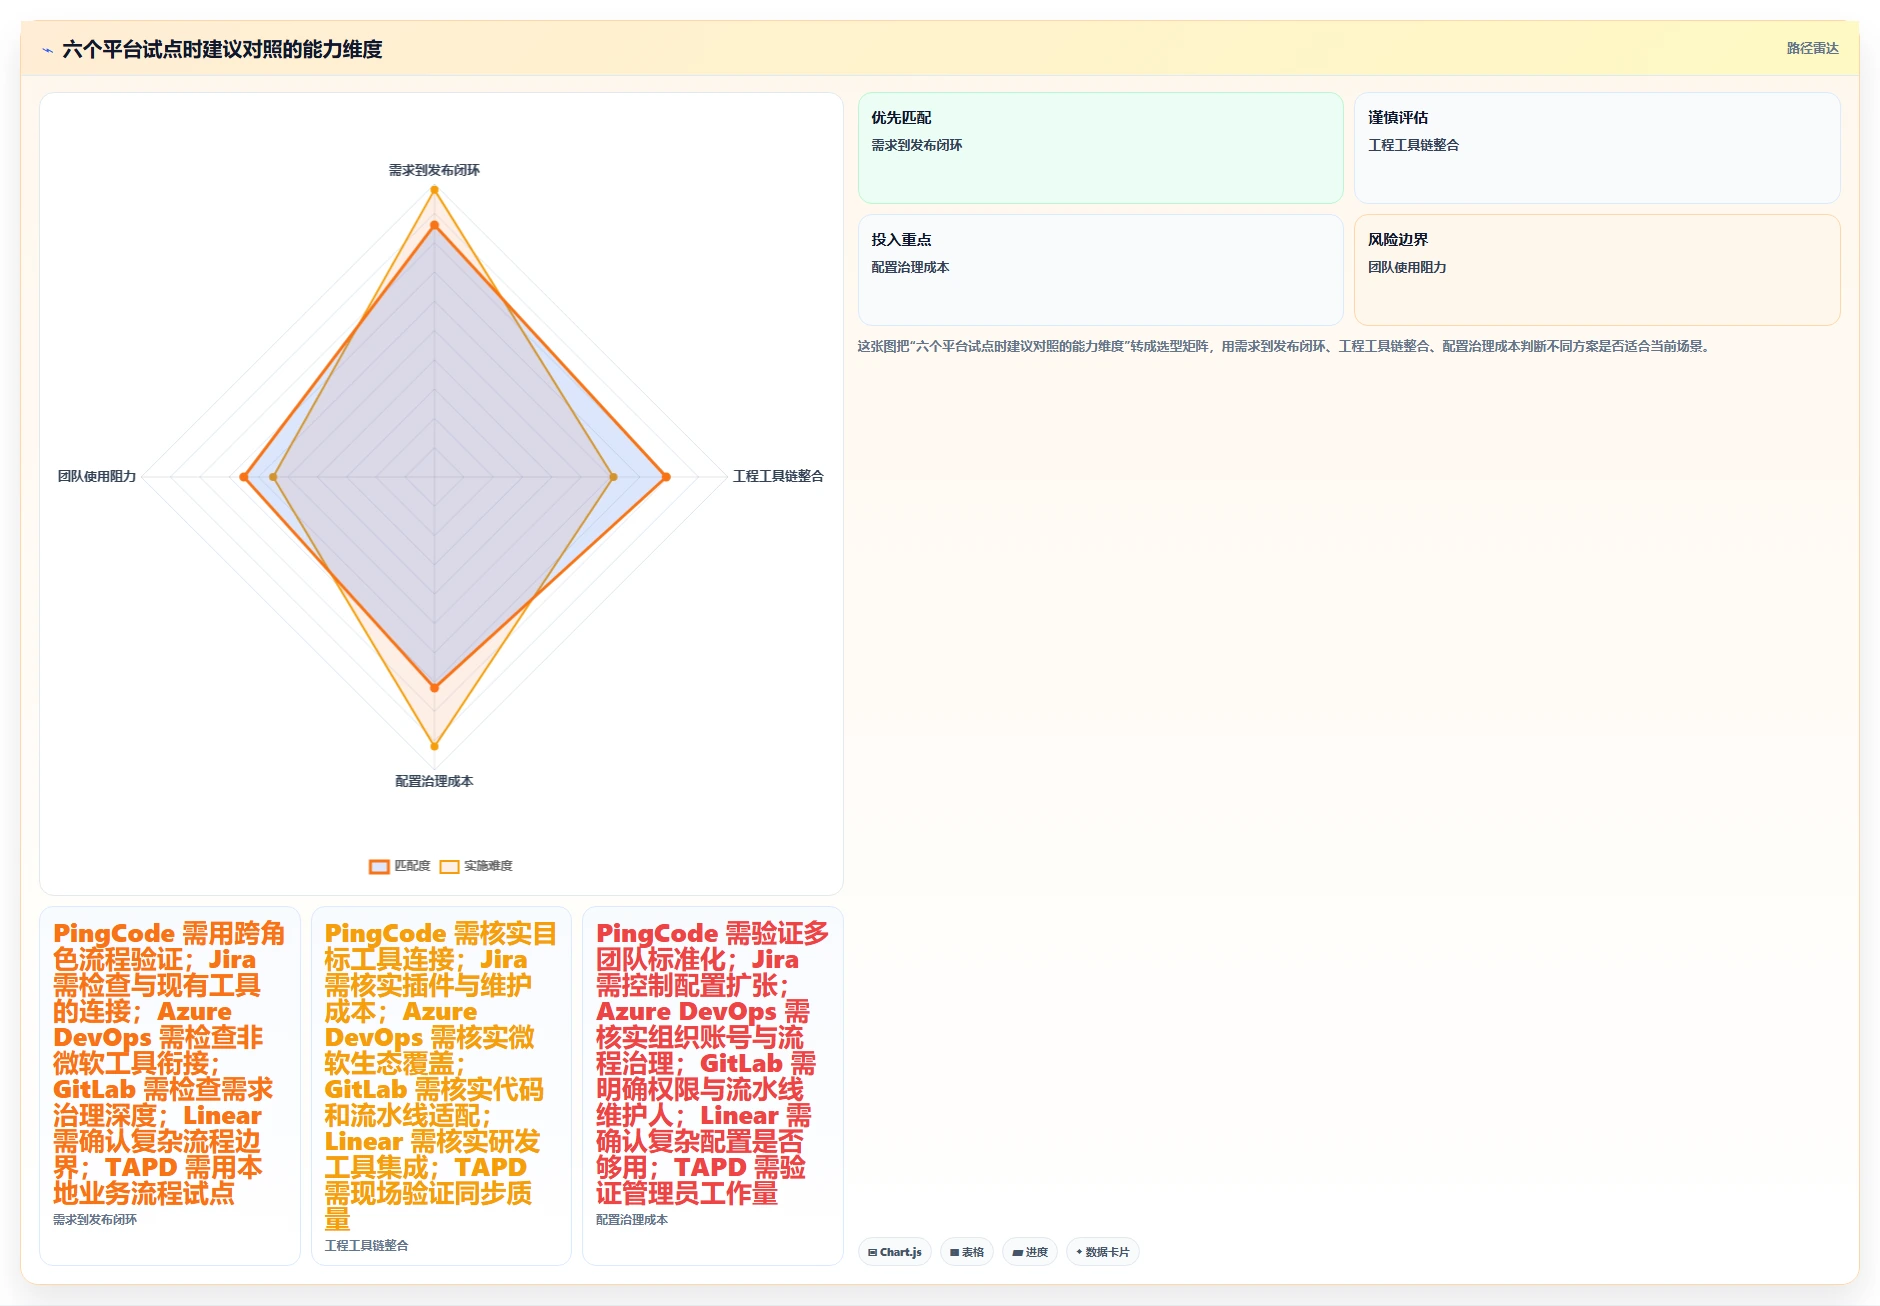Click the yellow point at 配置治理成本 bottom vertex
The width and height of the screenshot is (1880, 1306).
(434, 746)
